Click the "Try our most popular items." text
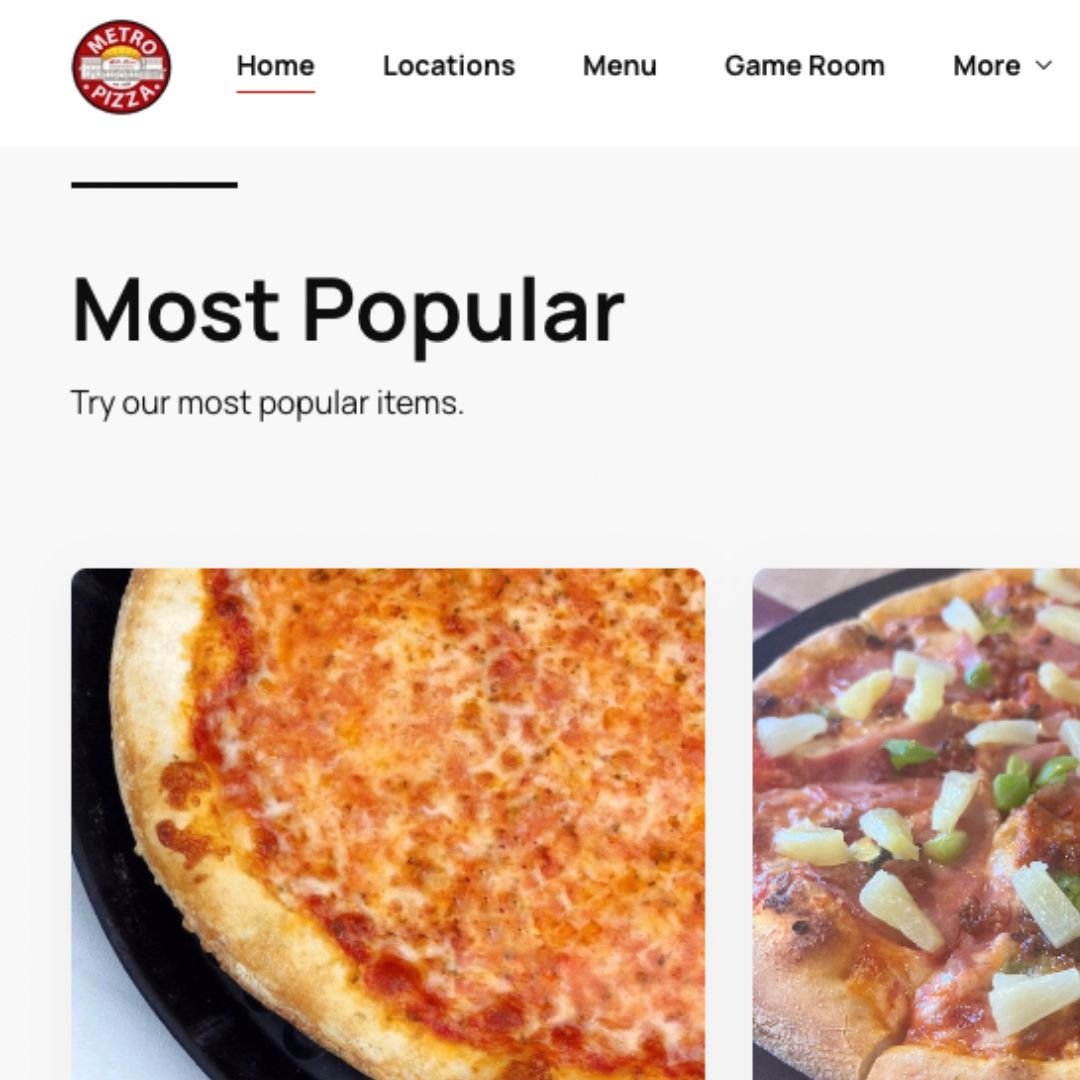This screenshot has height=1080, width=1080. click(267, 403)
